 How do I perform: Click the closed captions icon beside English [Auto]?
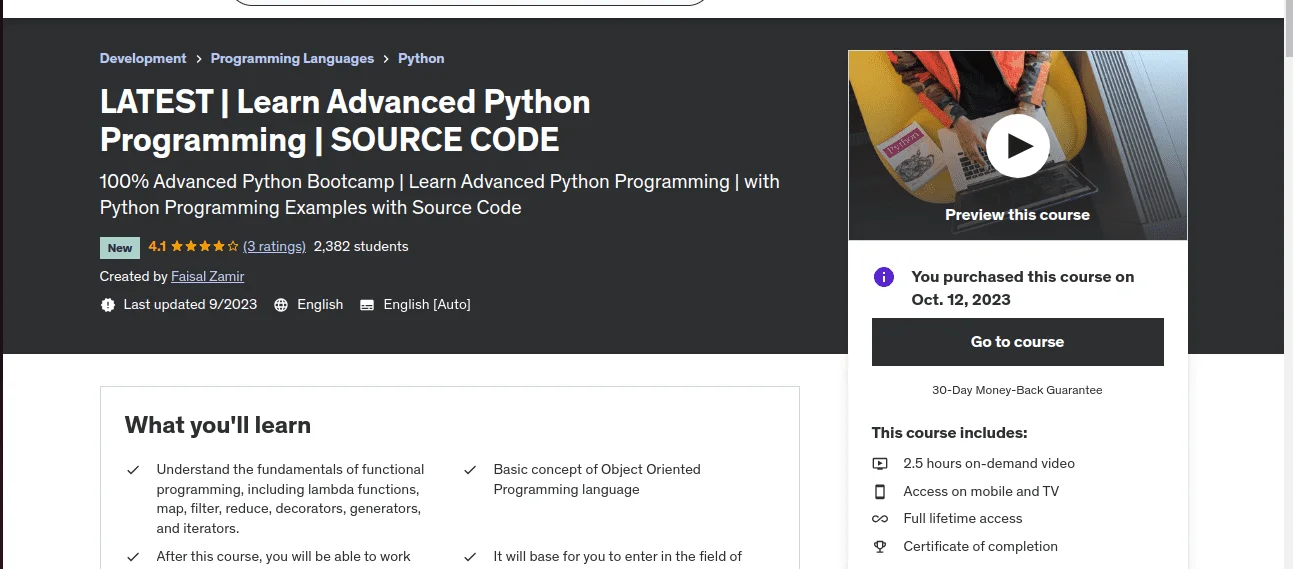pyautogui.click(x=367, y=305)
